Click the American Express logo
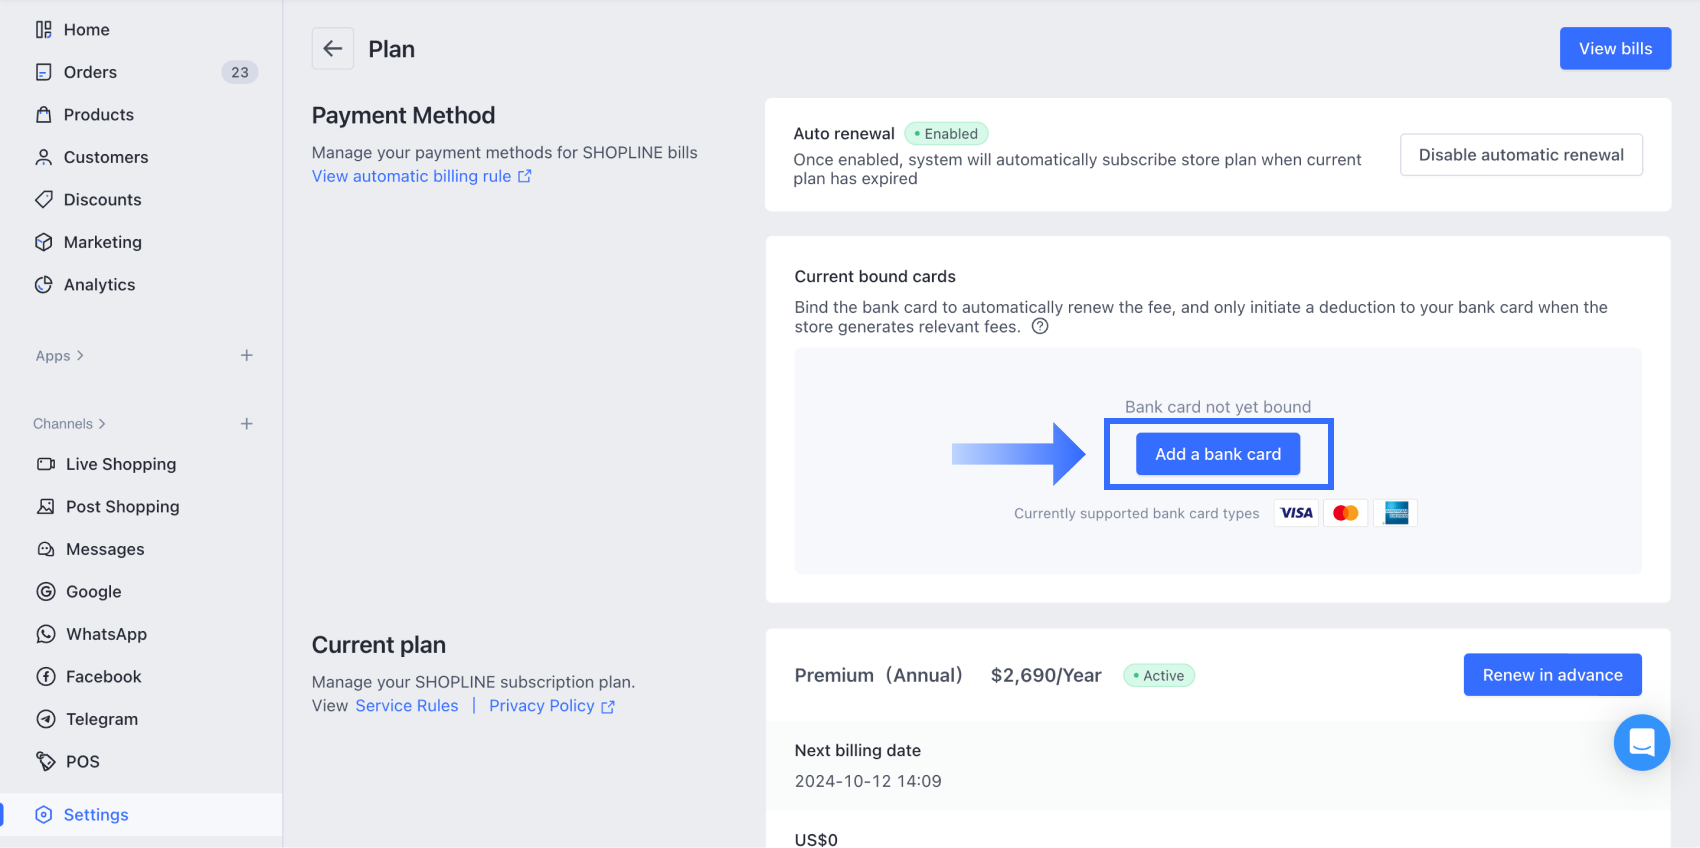1700x848 pixels. coord(1396,513)
